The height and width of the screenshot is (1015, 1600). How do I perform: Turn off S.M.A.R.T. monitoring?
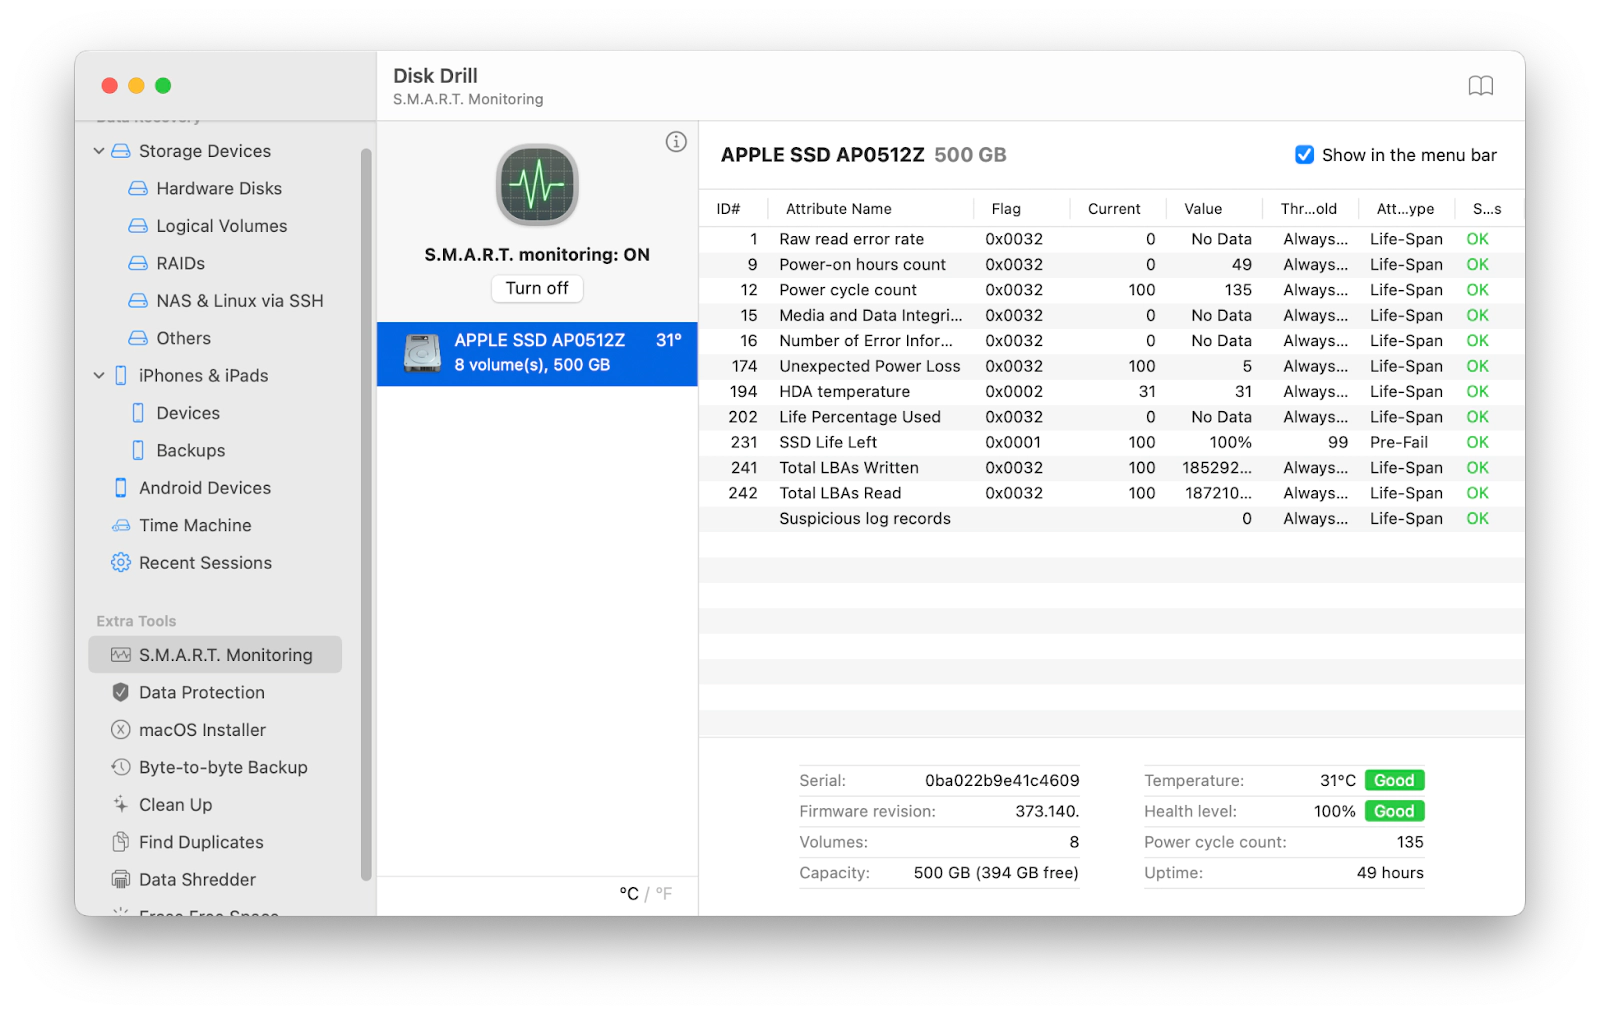(x=537, y=288)
